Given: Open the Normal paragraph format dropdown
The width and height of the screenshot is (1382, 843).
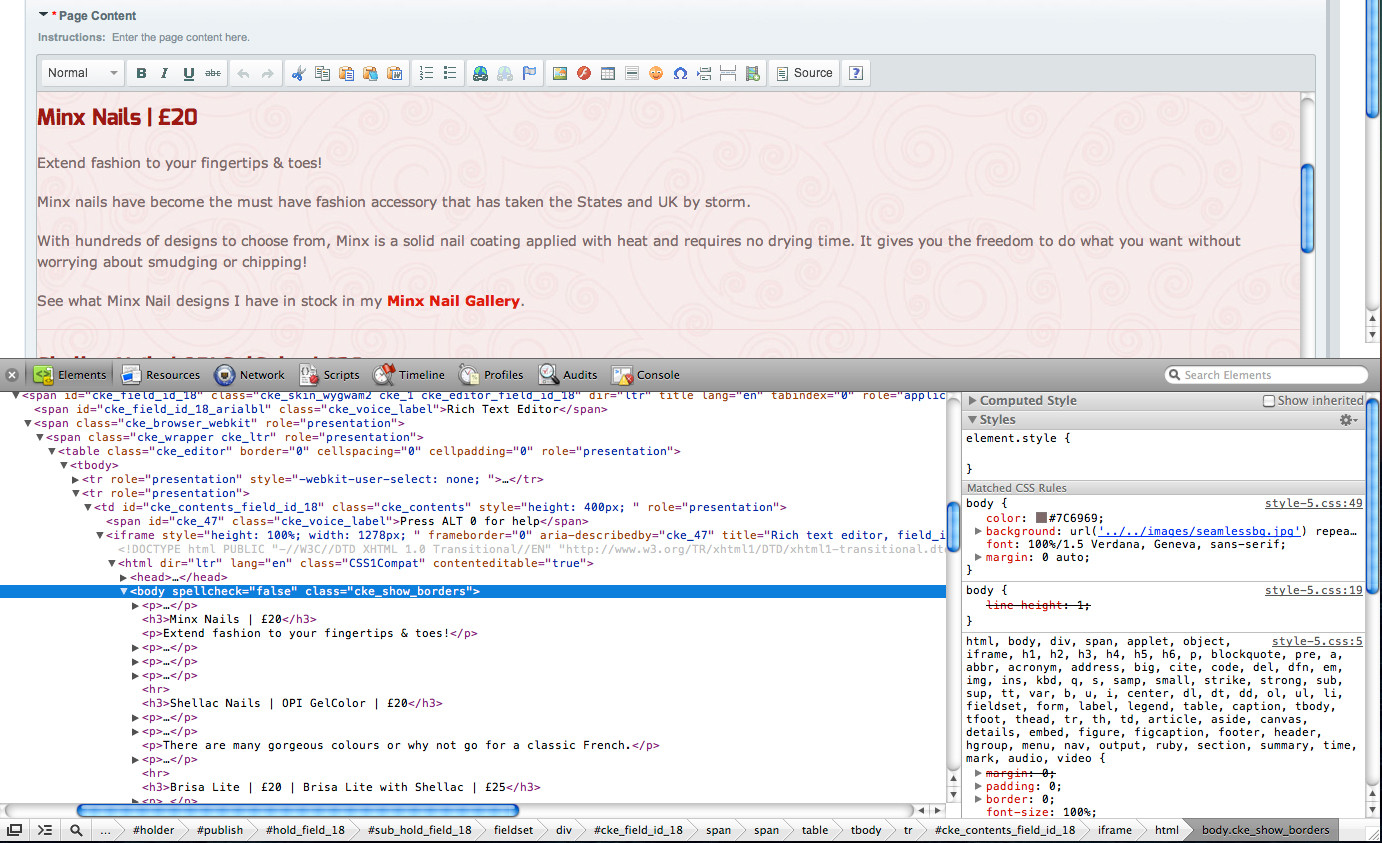Looking at the screenshot, I should [x=84, y=73].
